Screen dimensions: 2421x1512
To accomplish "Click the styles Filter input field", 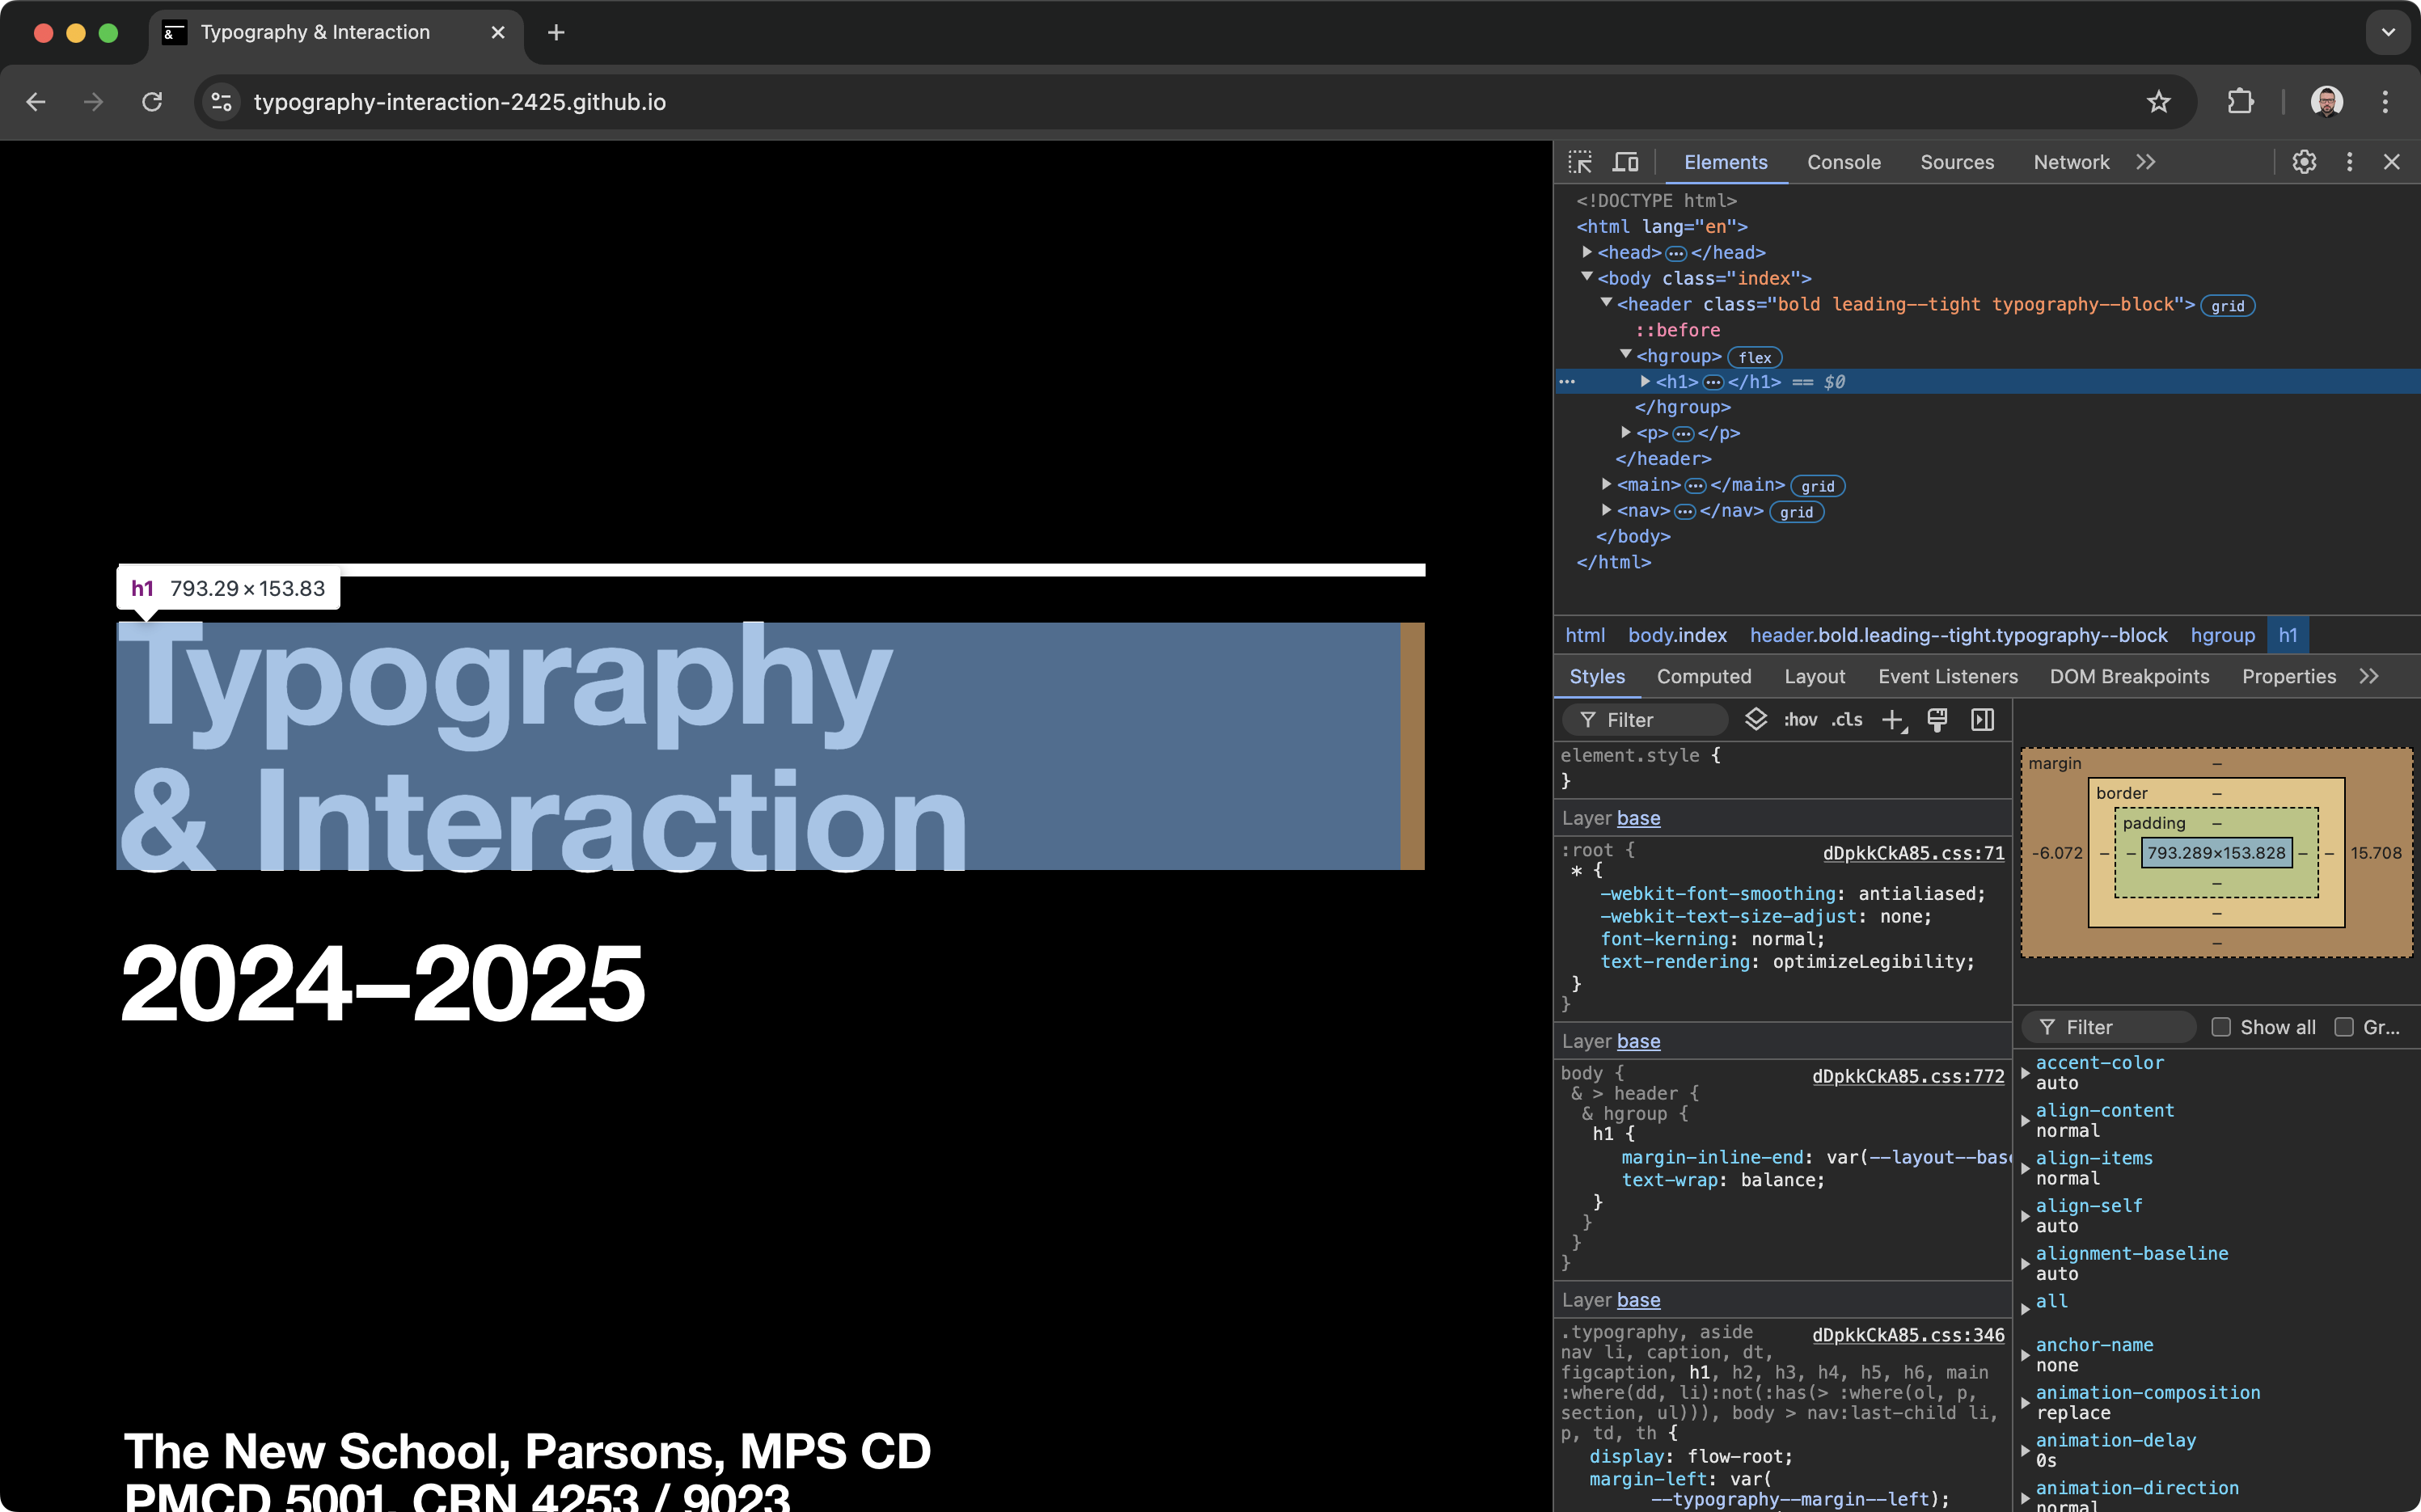I will pos(1645,720).
